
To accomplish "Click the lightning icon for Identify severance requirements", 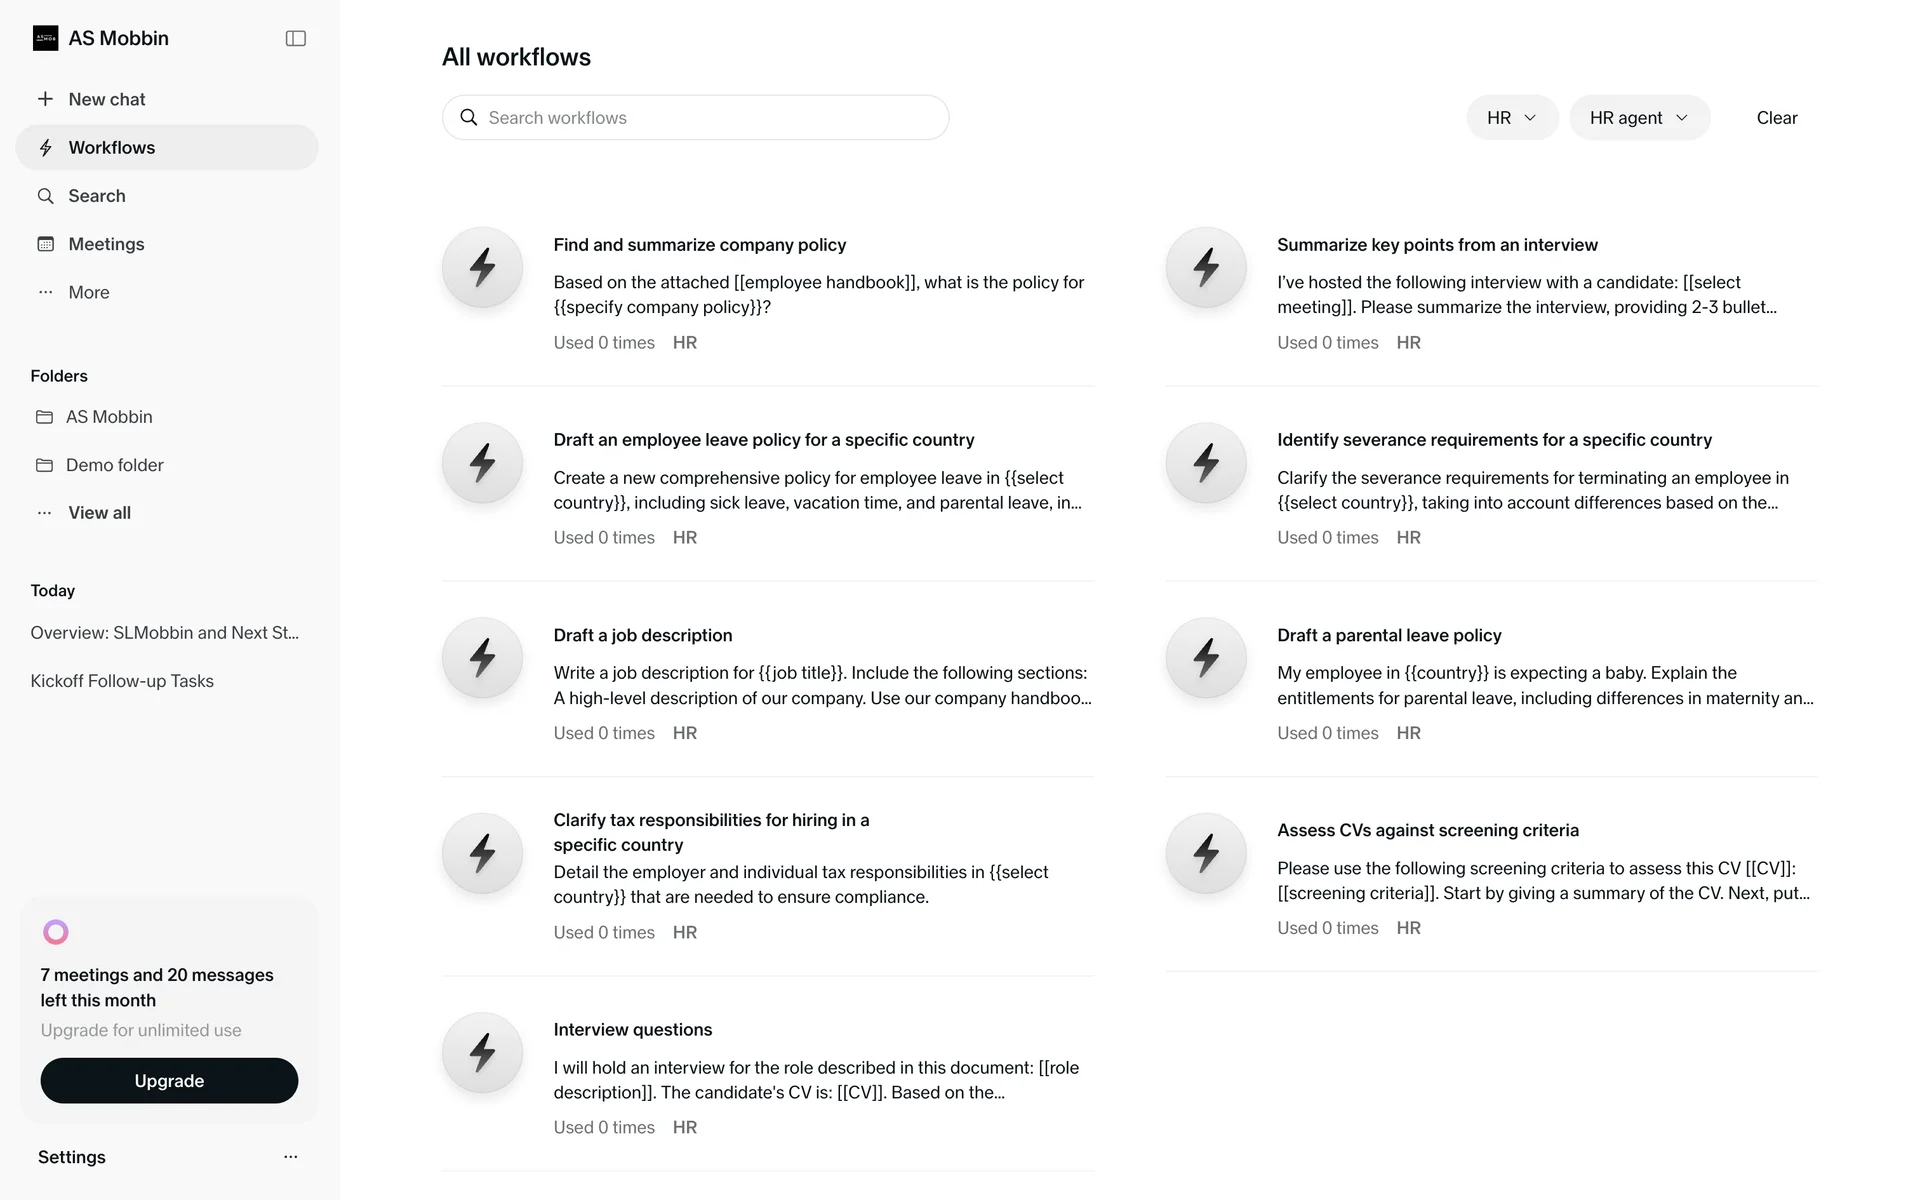I will click(1206, 462).
